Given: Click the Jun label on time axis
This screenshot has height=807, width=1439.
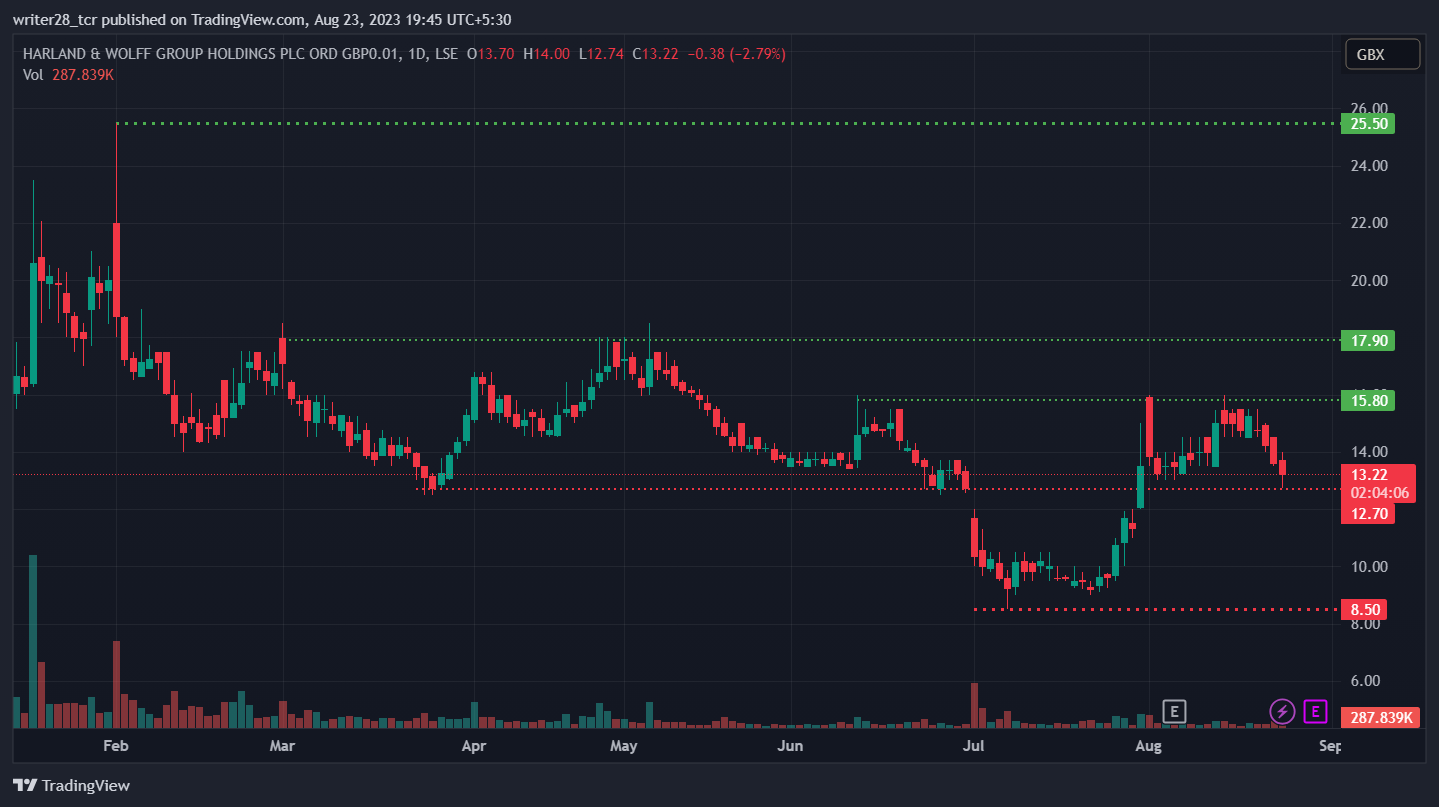Looking at the screenshot, I should coord(791,746).
